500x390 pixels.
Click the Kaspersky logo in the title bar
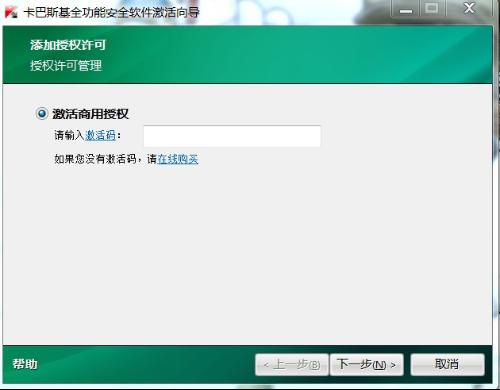(11, 11)
